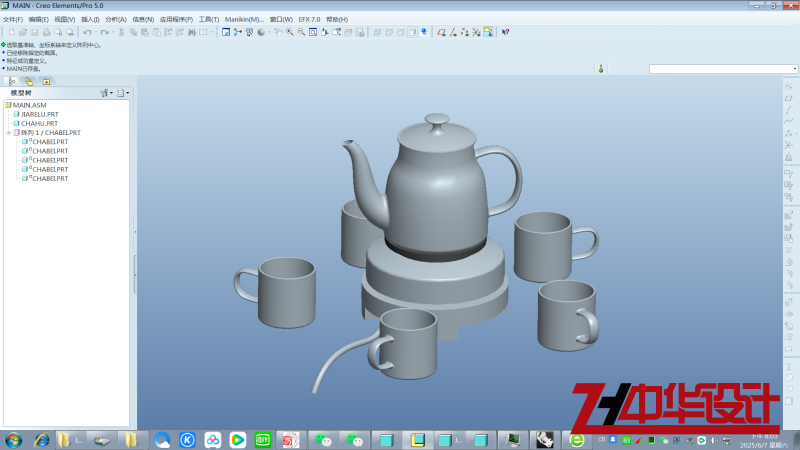Create a new file with the New icon

pyautogui.click(x=11, y=32)
